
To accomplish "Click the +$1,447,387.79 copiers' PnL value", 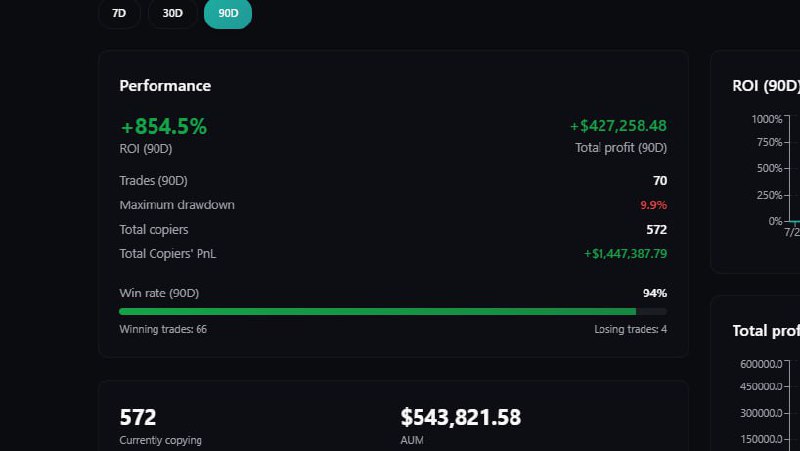I will (625, 254).
